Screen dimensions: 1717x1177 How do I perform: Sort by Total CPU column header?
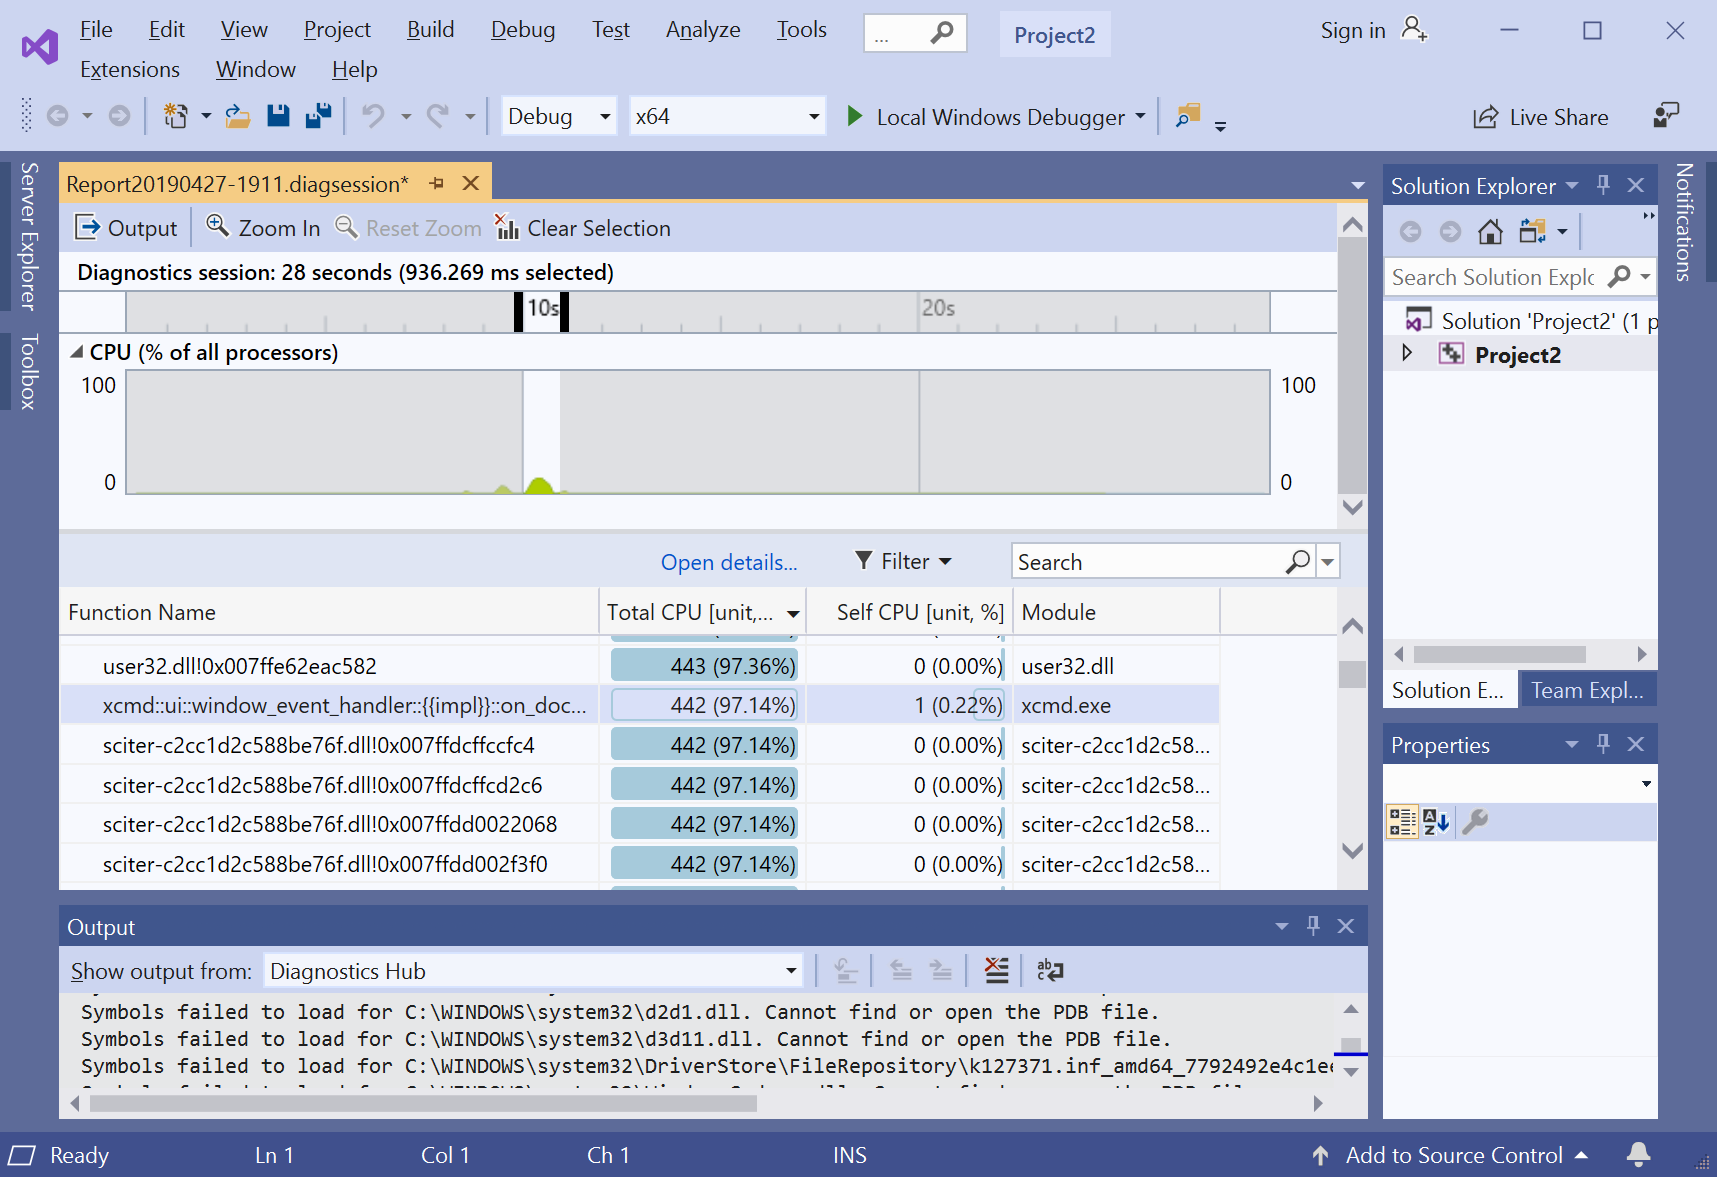pos(703,612)
